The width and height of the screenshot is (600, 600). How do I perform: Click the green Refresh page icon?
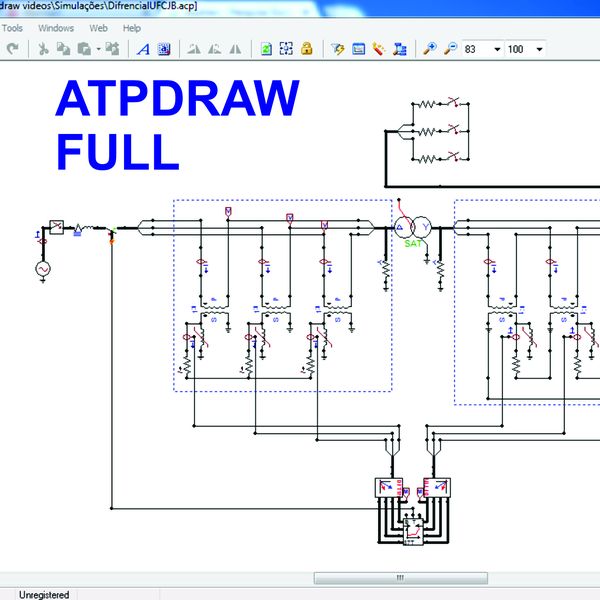point(266,49)
